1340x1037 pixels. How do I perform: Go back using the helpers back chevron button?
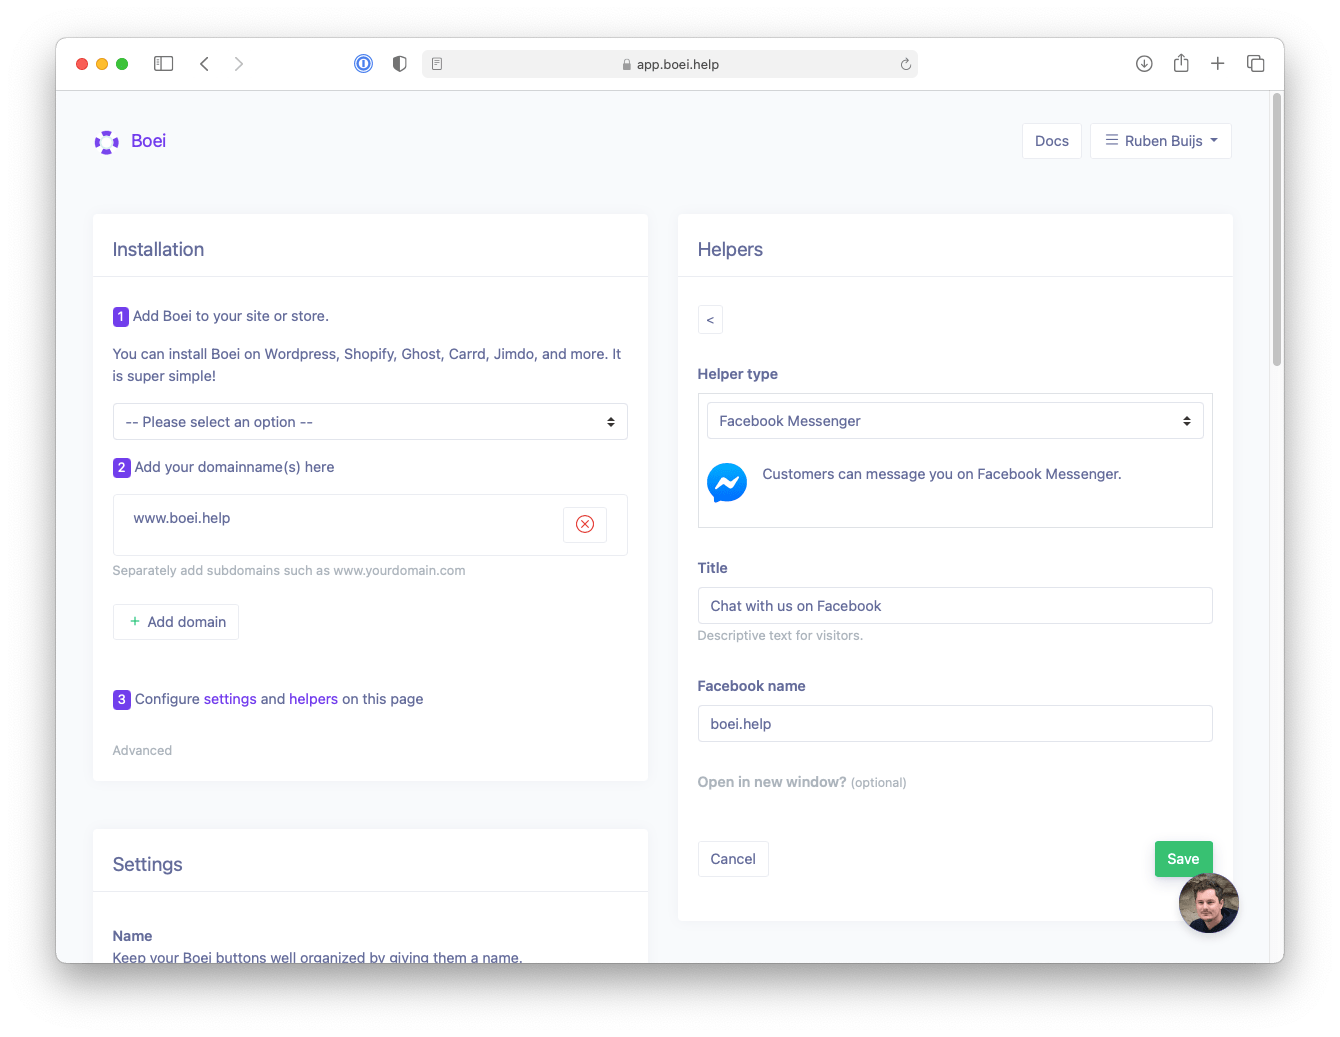click(710, 320)
